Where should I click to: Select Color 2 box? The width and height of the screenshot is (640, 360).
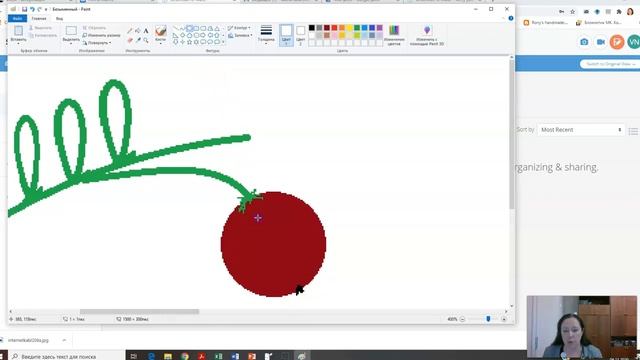coord(300,35)
